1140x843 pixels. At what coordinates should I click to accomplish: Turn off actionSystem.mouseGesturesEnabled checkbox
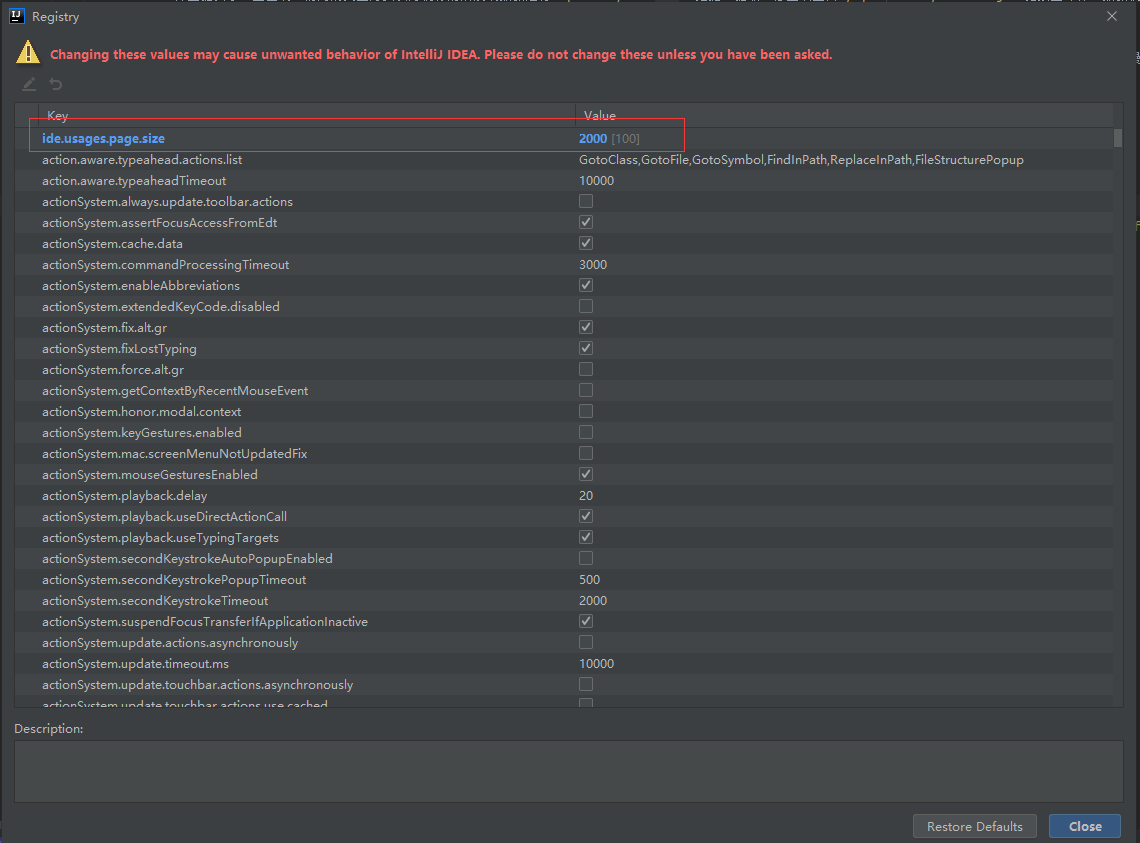coord(586,475)
